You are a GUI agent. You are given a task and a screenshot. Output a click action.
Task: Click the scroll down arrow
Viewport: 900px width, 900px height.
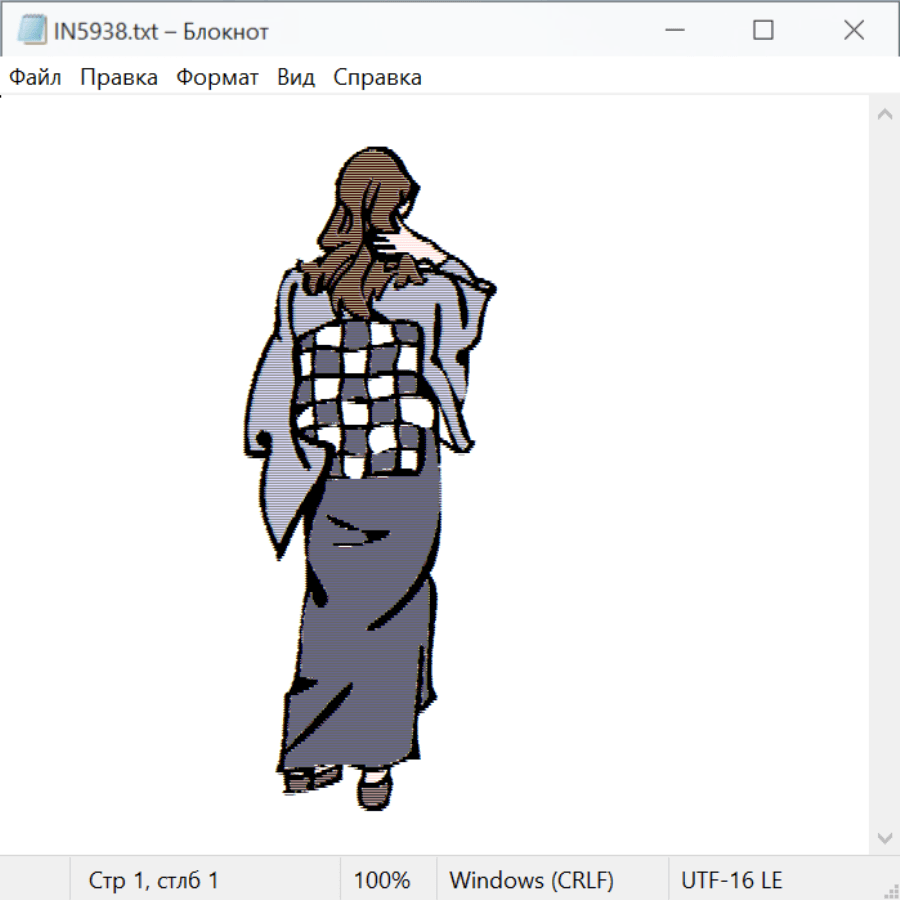coord(884,837)
